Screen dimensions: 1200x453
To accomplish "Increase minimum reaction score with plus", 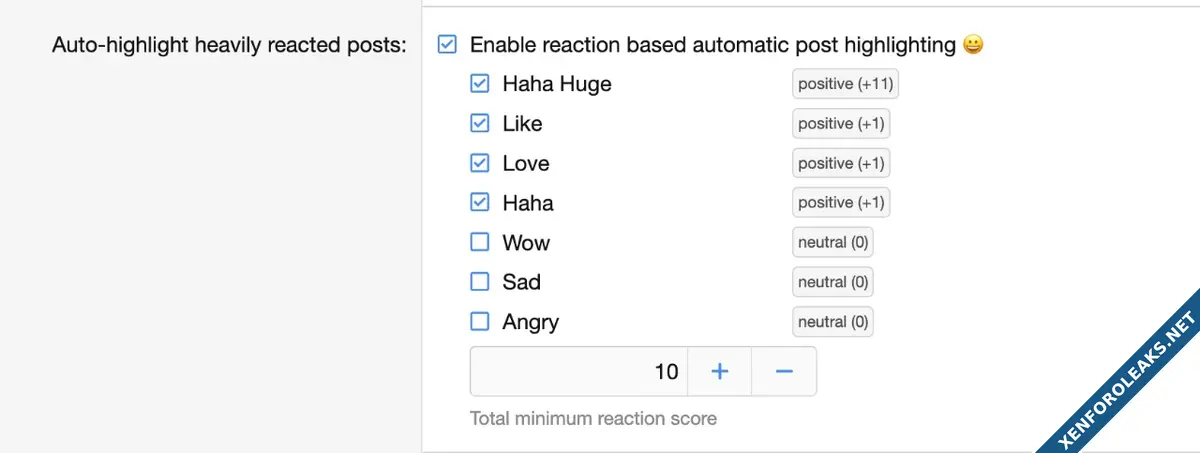I will tap(719, 372).
